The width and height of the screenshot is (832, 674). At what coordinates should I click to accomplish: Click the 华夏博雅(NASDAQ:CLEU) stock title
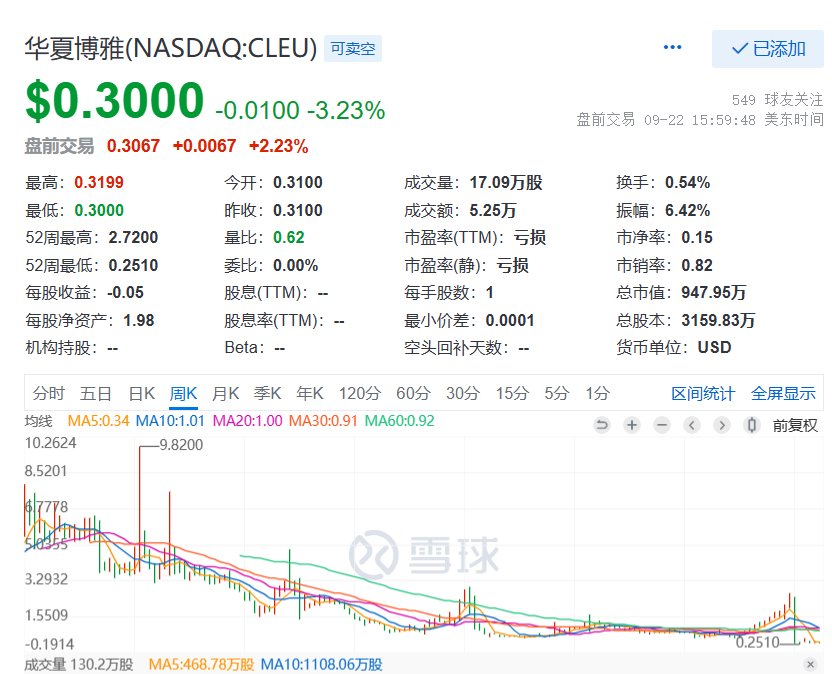171,48
